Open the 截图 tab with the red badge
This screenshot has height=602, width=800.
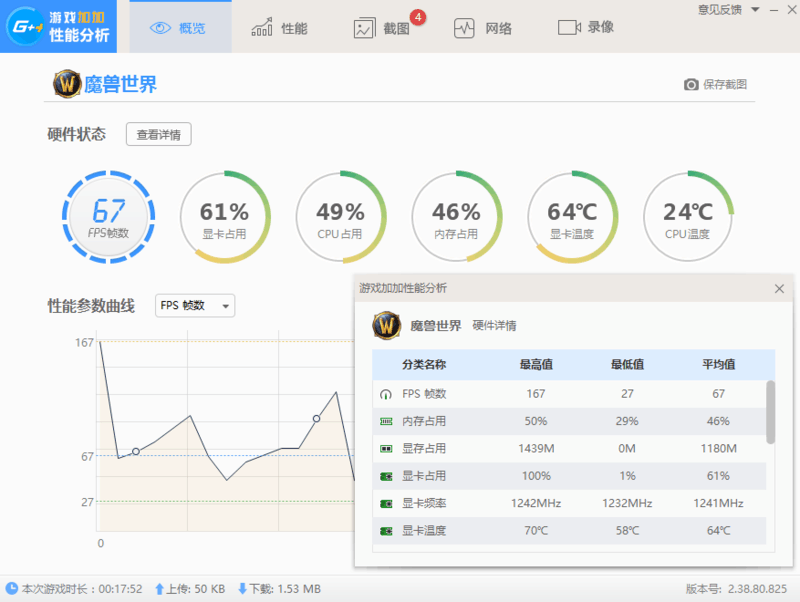(381, 27)
